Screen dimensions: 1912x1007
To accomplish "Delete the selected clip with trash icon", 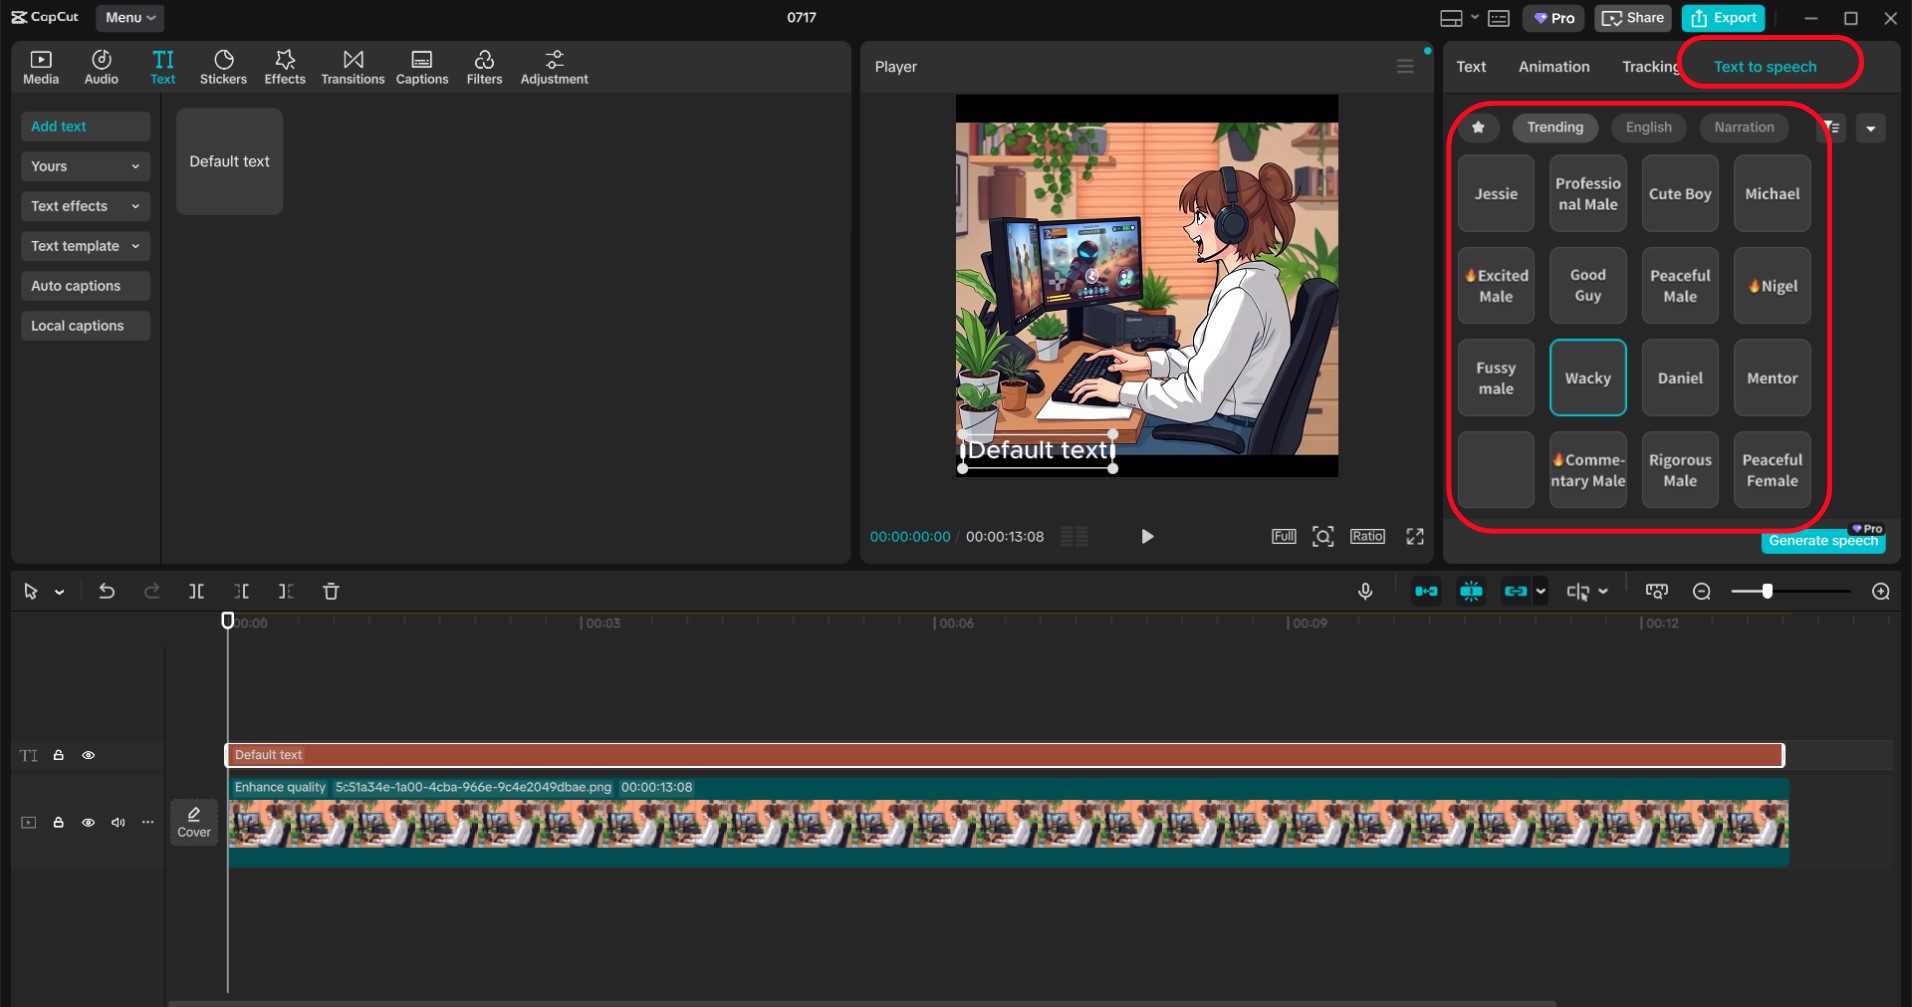I will (331, 592).
